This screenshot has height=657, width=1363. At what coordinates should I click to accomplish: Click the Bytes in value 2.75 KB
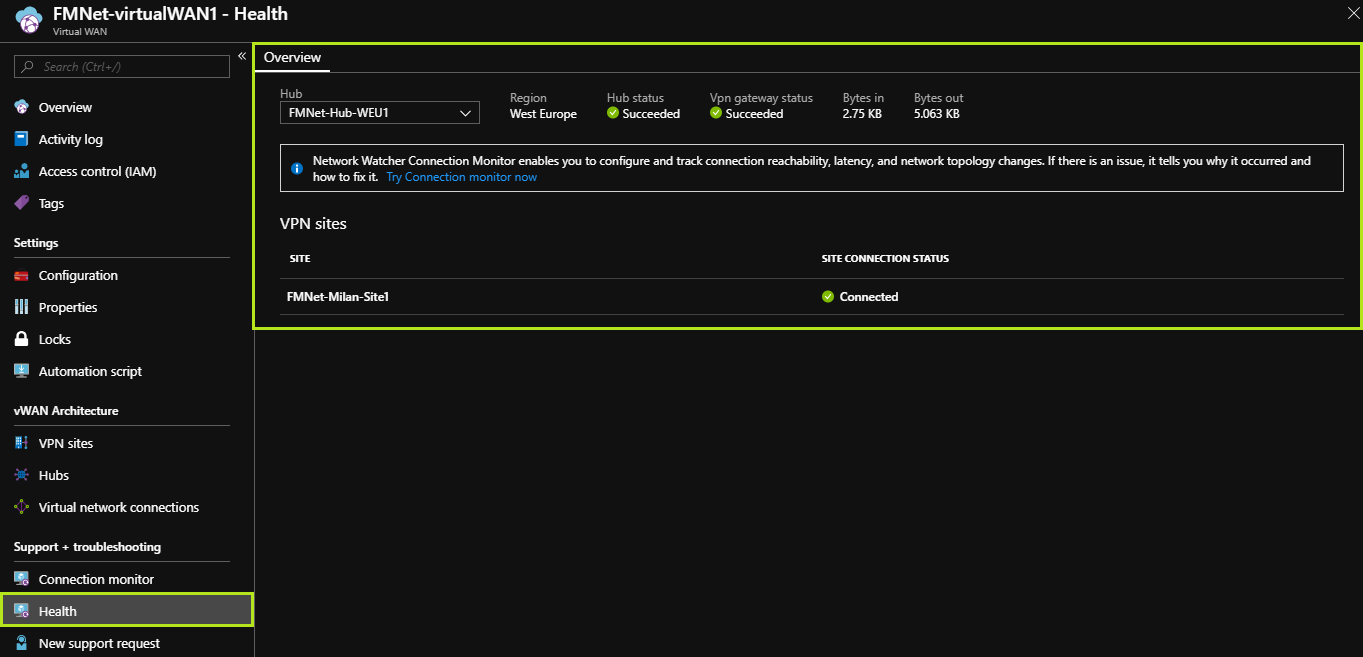(862, 114)
